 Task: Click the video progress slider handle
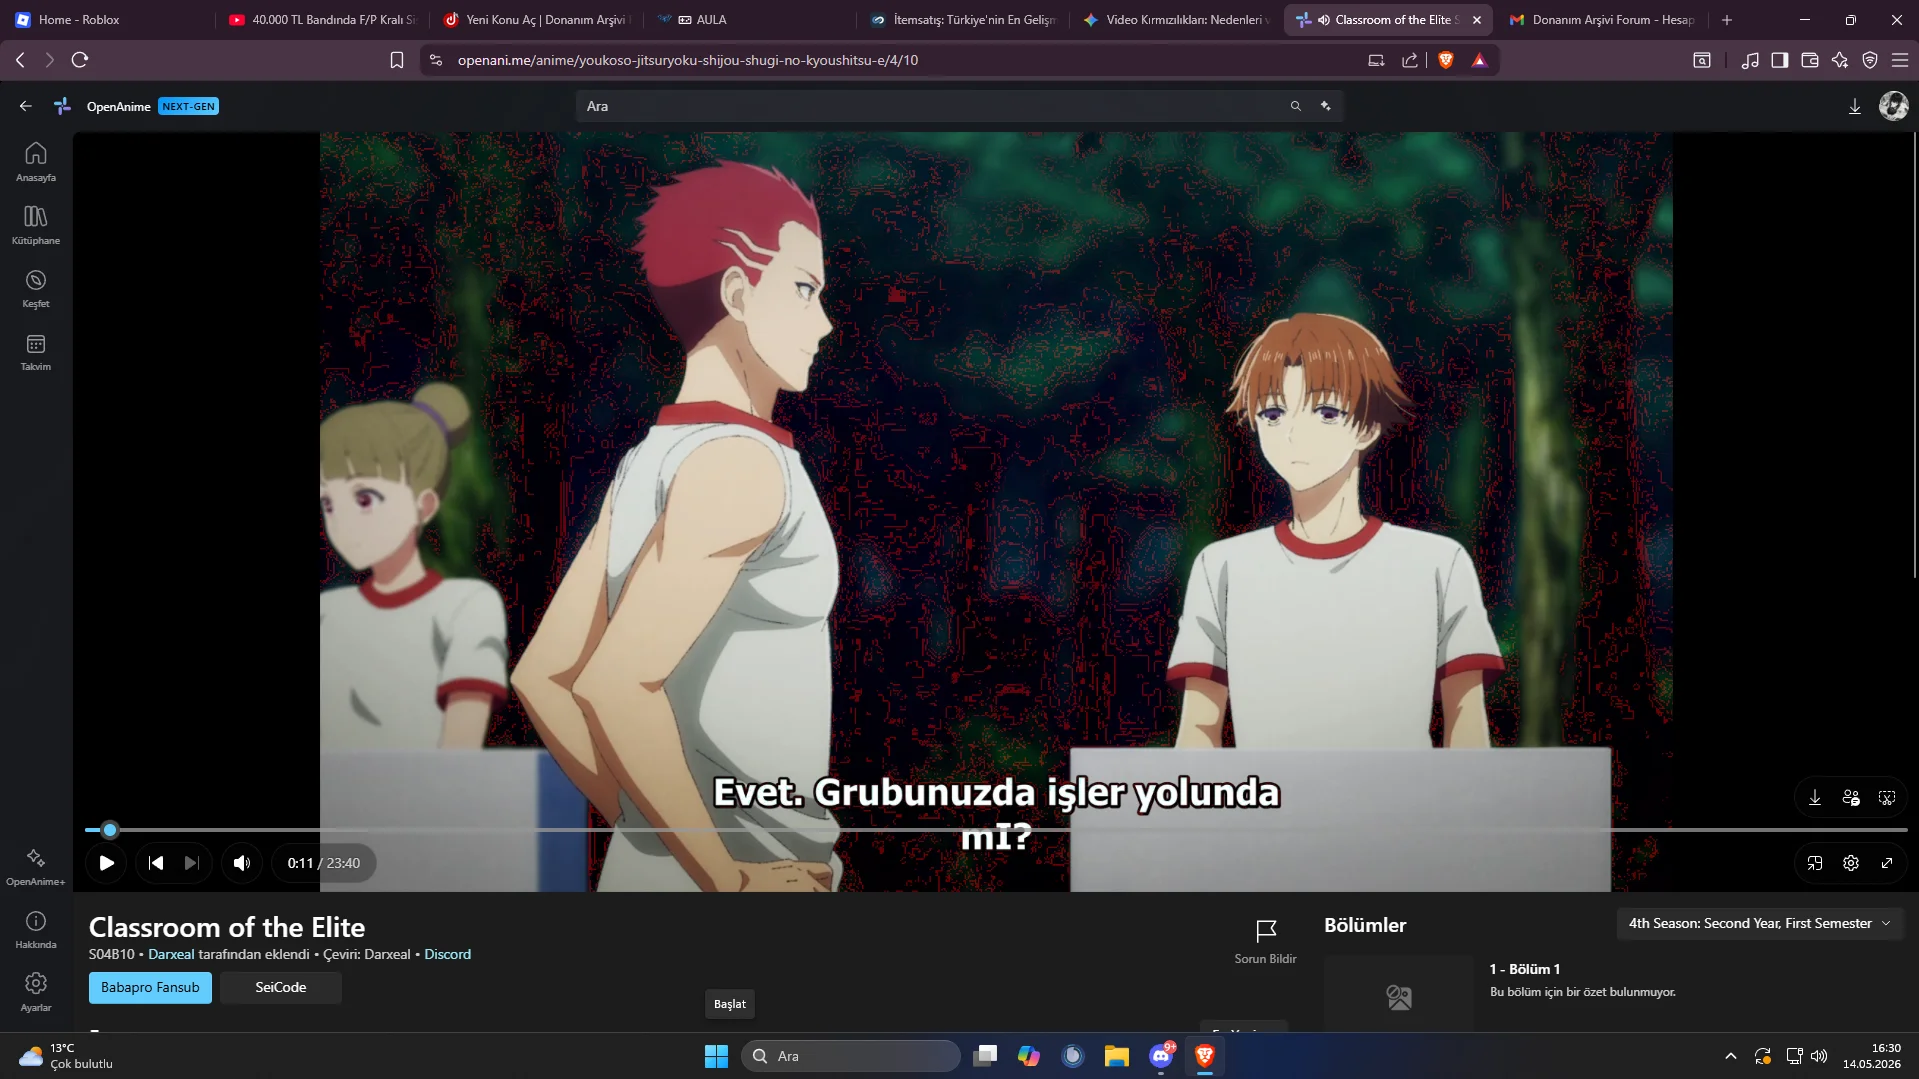point(110,830)
